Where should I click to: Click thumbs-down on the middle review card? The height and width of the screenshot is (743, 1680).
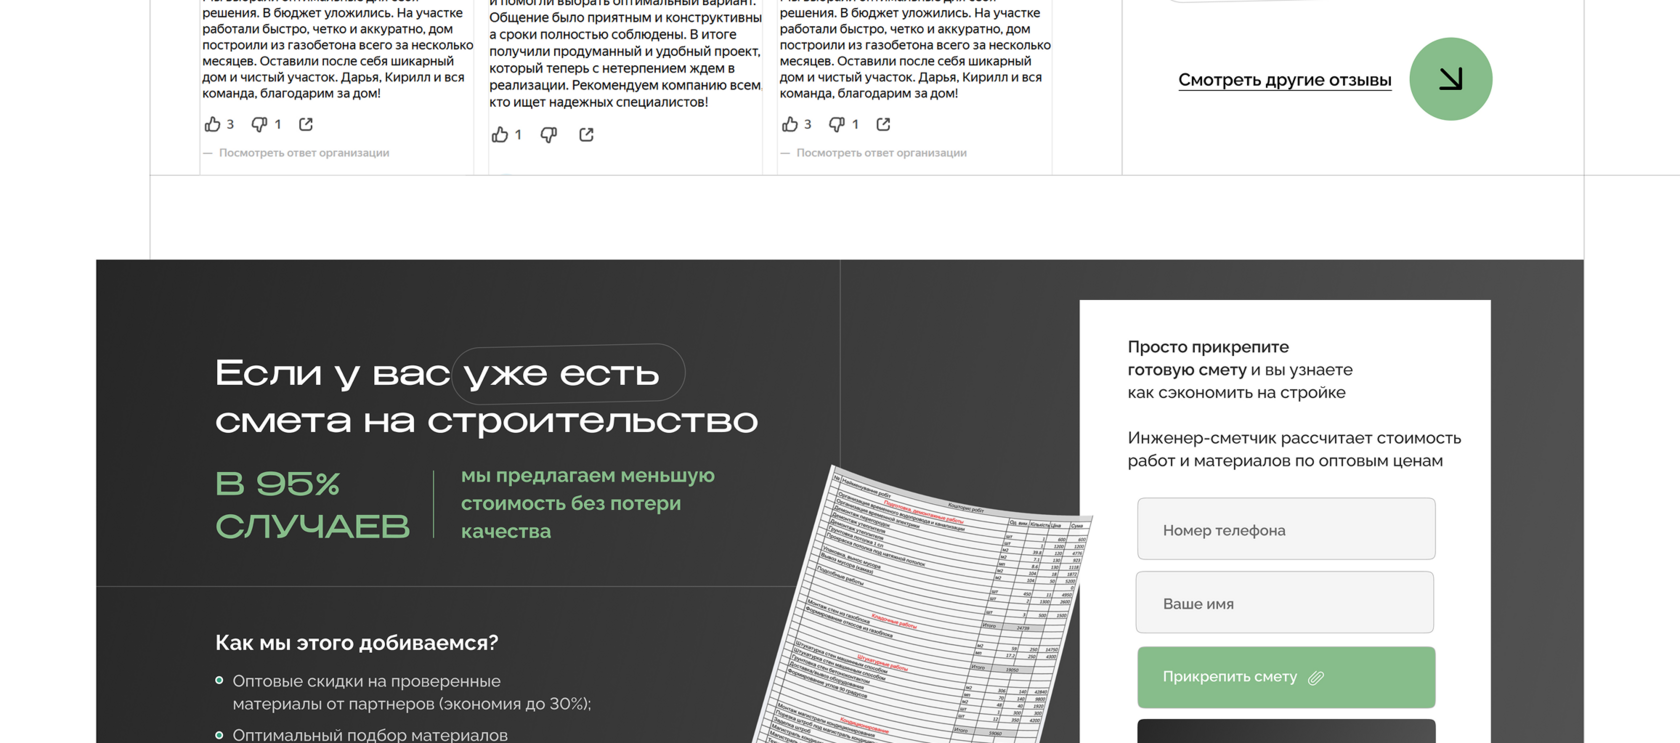(x=549, y=134)
